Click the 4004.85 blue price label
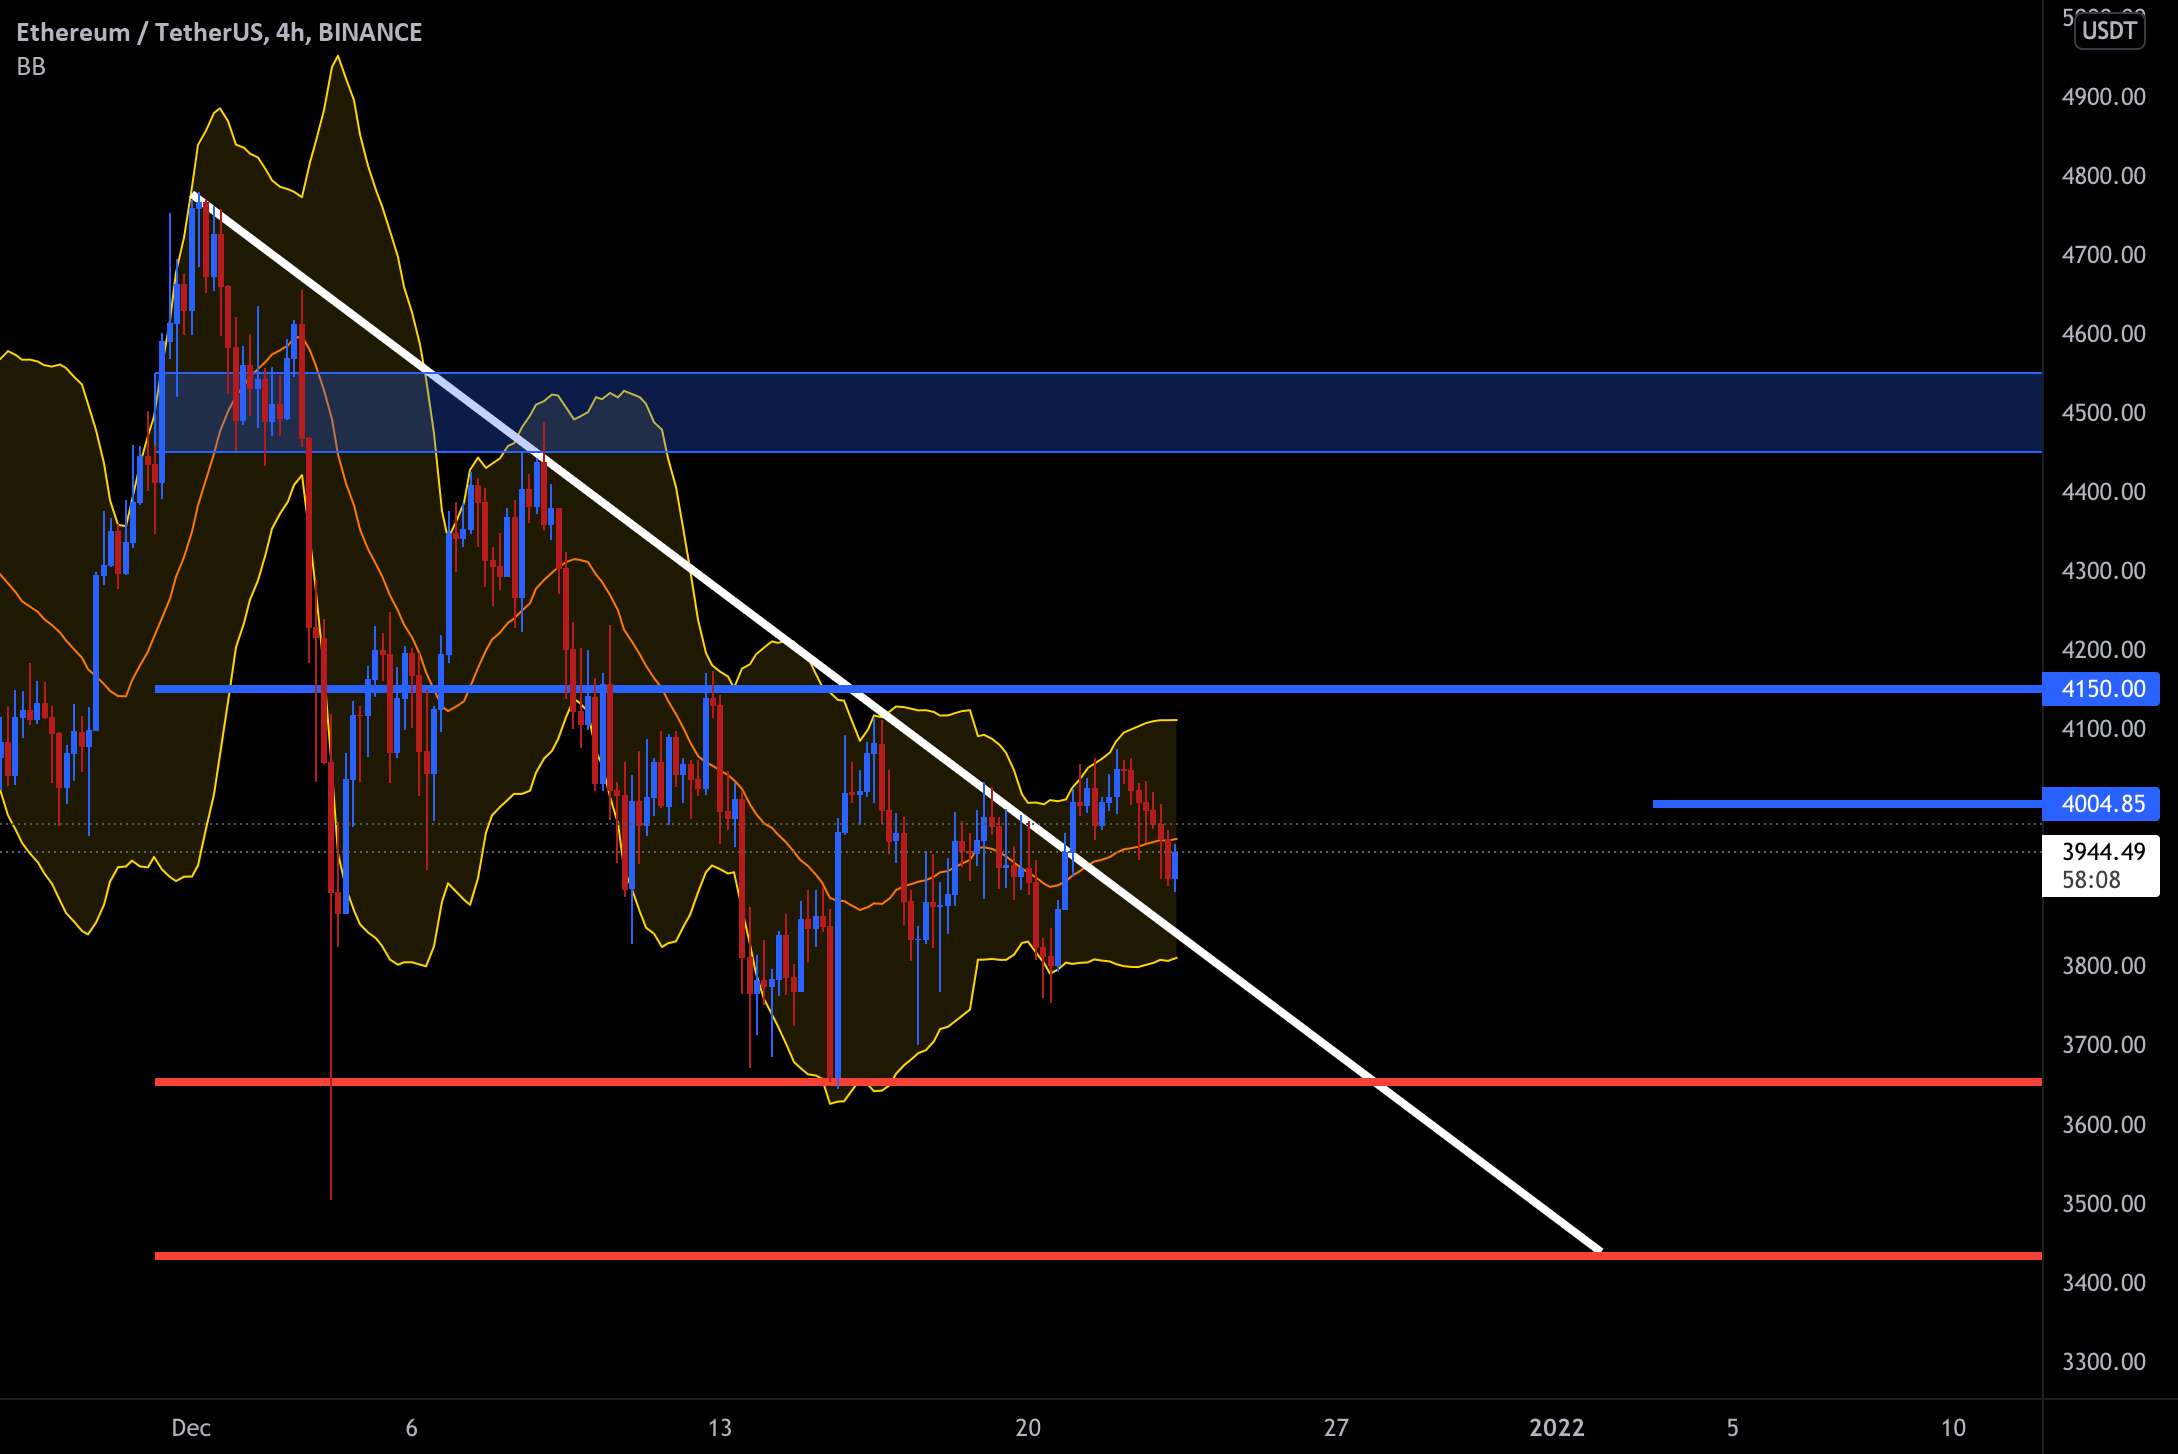2178x1454 pixels. pos(2101,804)
